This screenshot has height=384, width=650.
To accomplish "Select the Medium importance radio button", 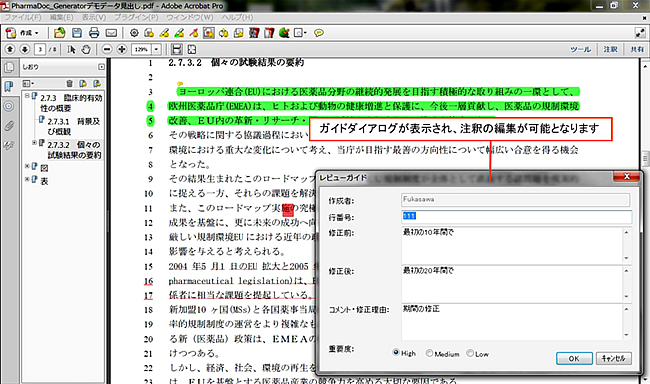I will [429, 353].
